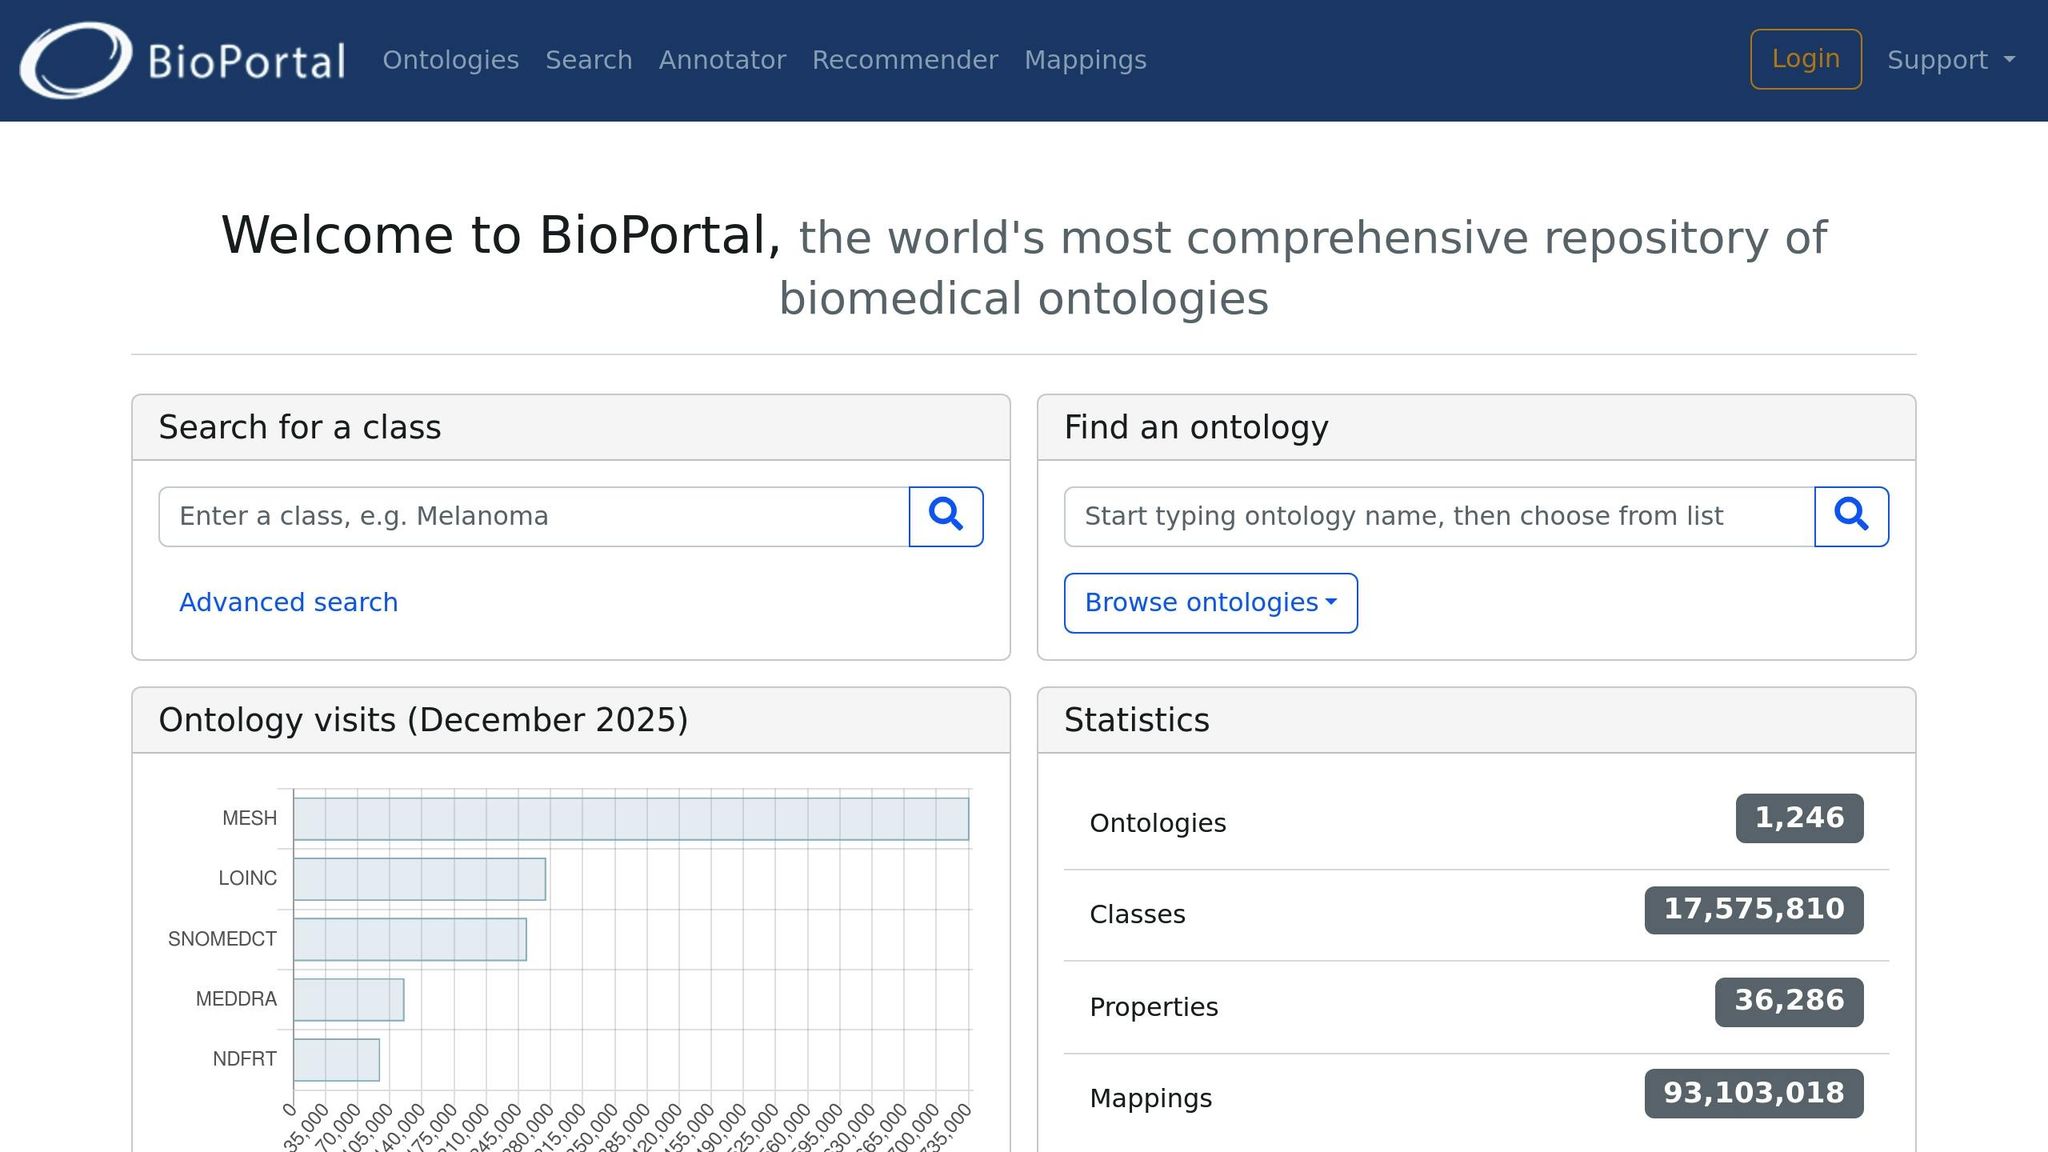Select the MESH bar in the visits chart
Screen dimensions: 2048x1152
pyautogui.click(x=630, y=817)
